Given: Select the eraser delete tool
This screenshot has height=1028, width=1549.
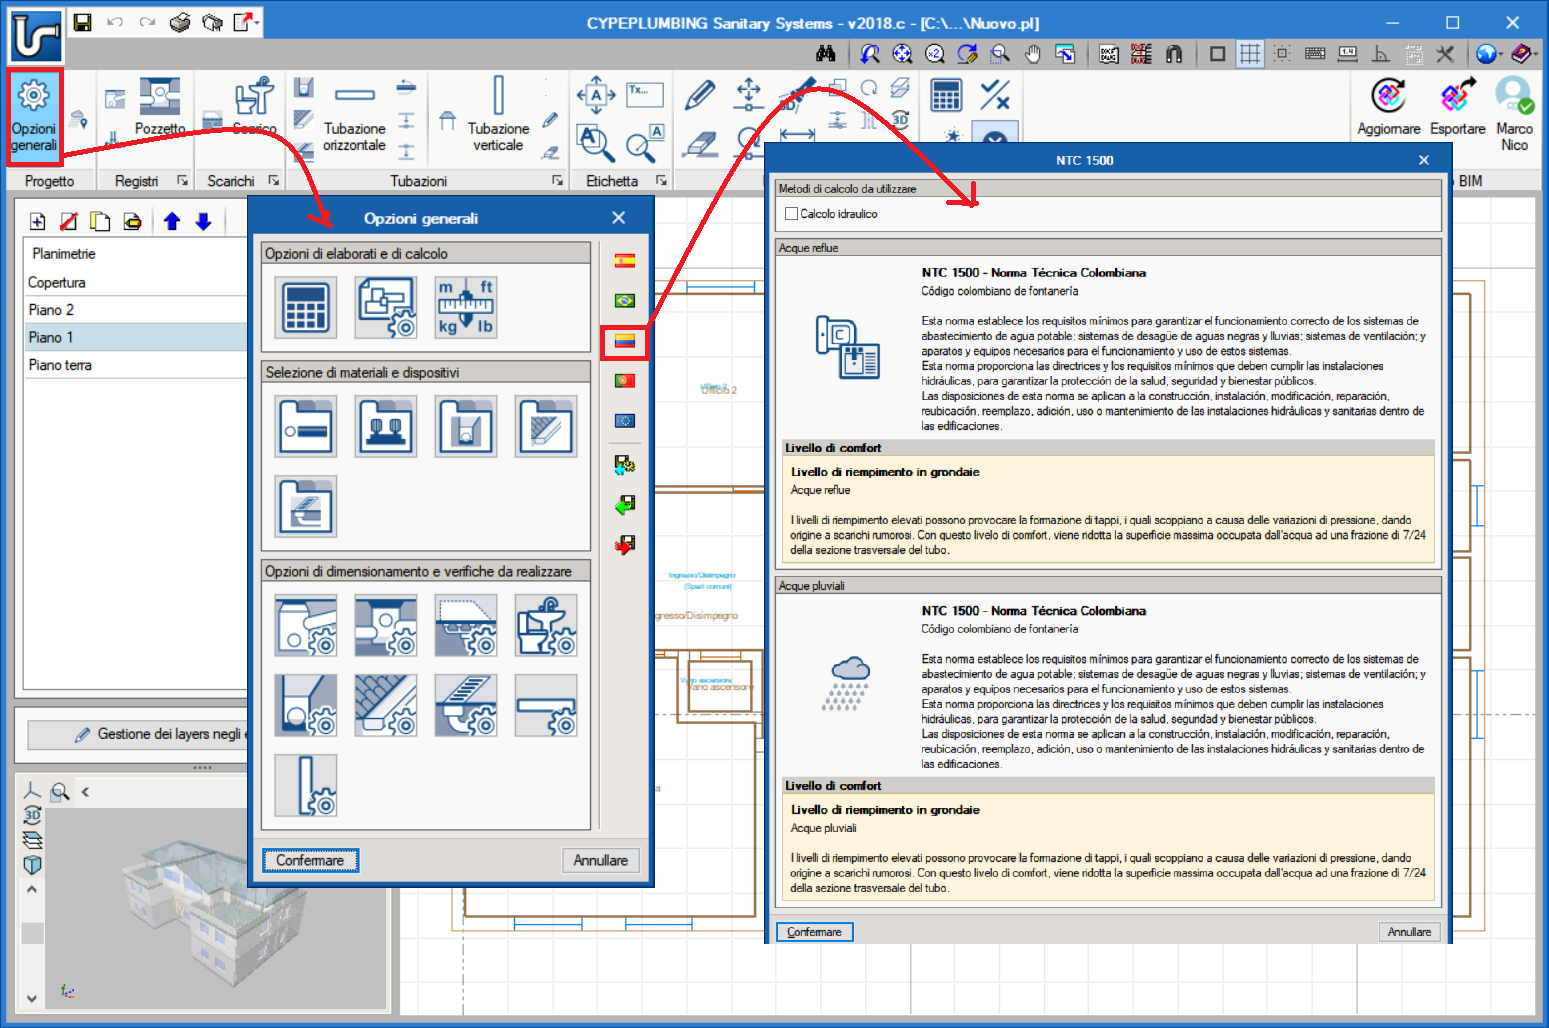Looking at the screenshot, I should point(700,144).
